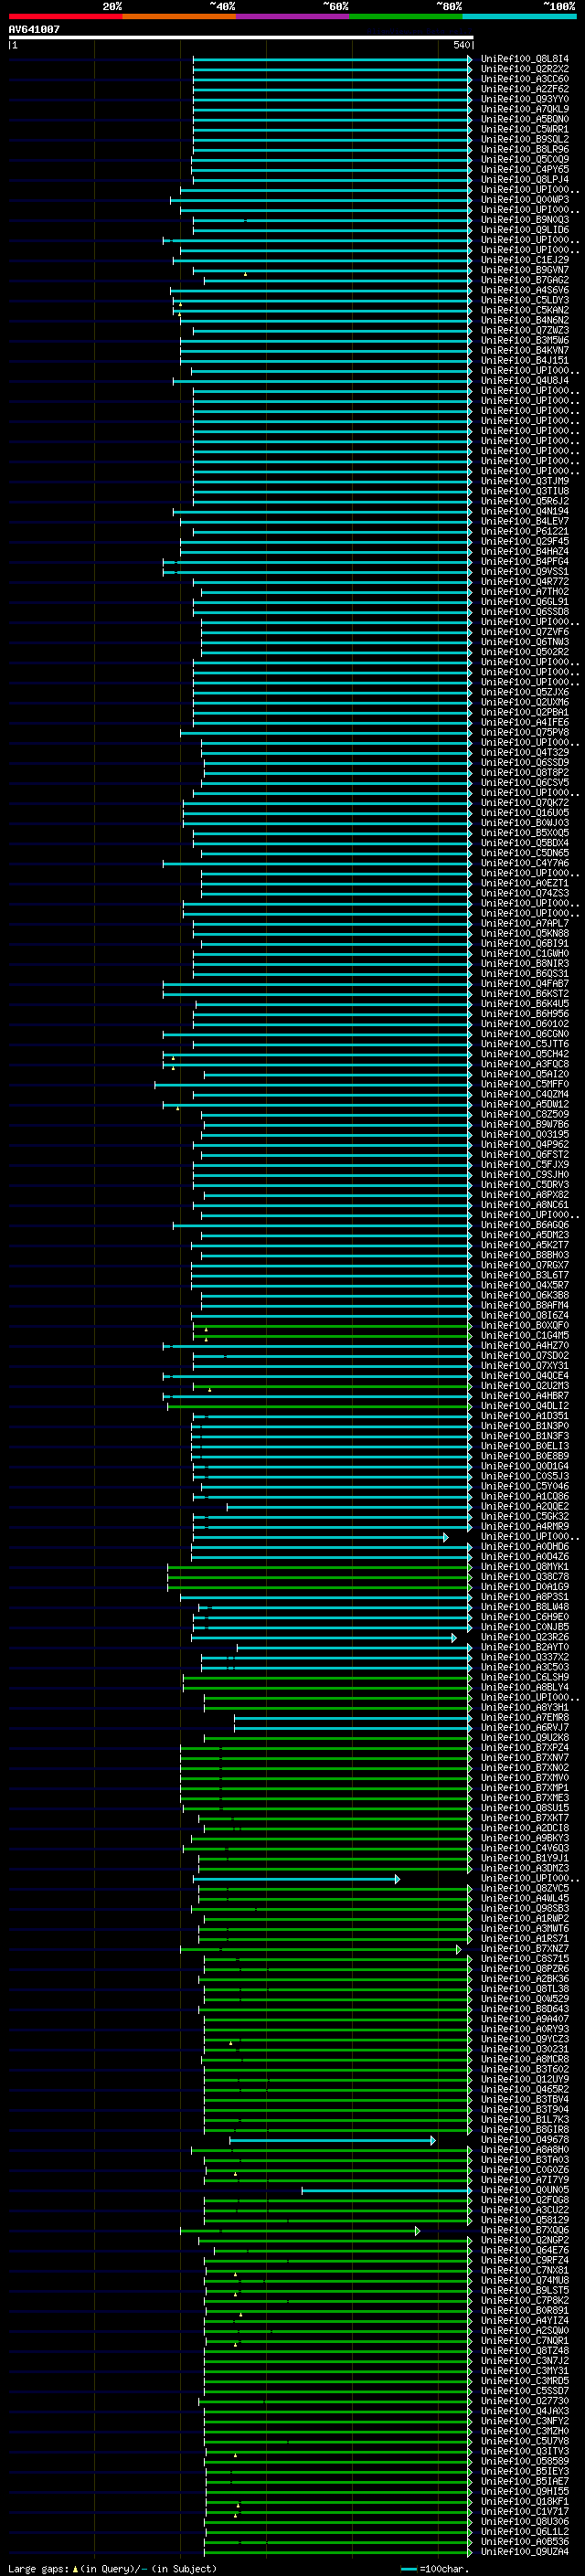Choose UniRef100_B1N3P0 in the hit list
Image resolution: width=585 pixels, height=2576 pixels.
click(x=524, y=1426)
